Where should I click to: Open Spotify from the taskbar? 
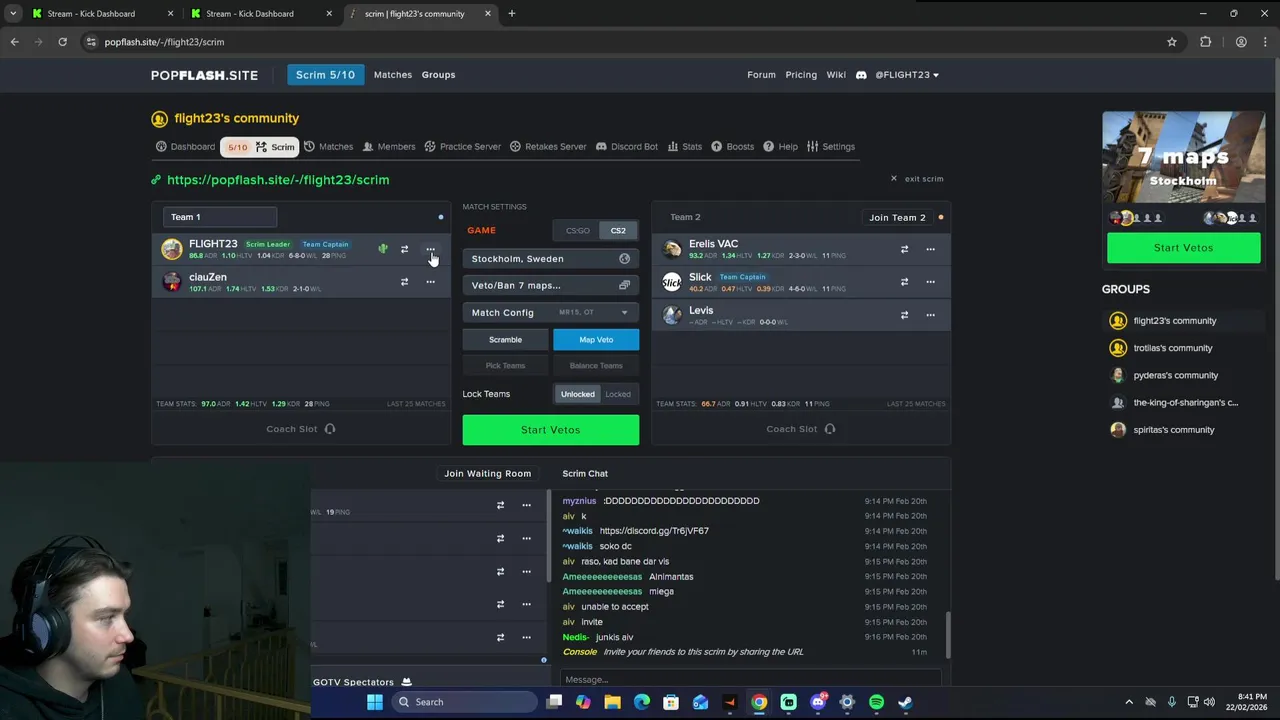(876, 702)
